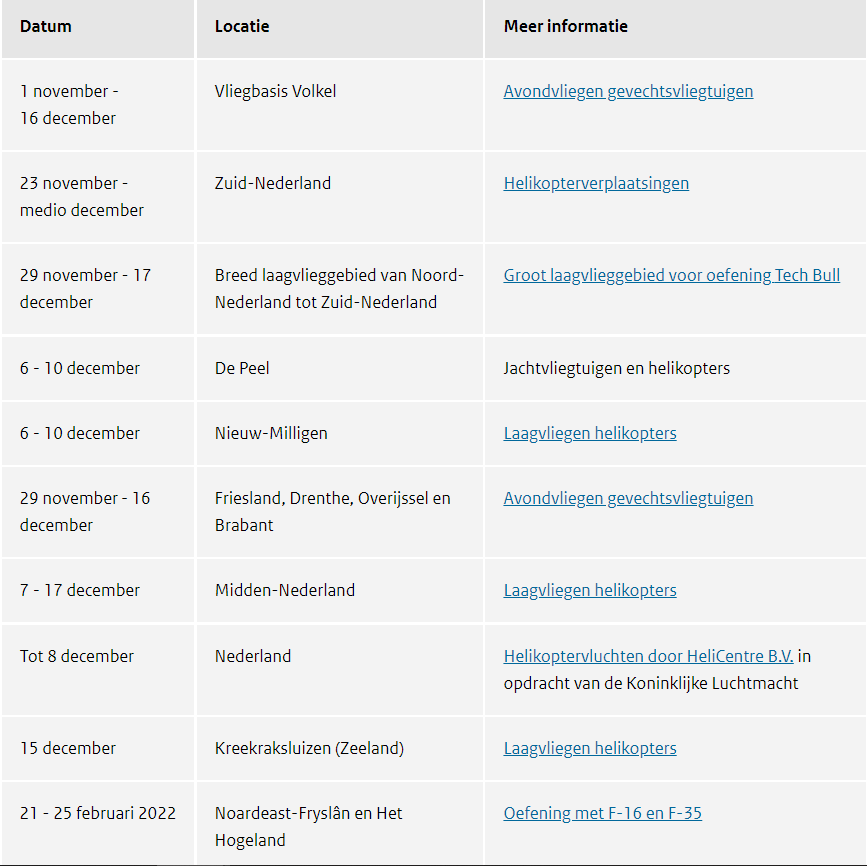Select the 21 - 25 februari 2022 date
Image resolution: width=867 pixels, height=866 pixels.
(98, 814)
